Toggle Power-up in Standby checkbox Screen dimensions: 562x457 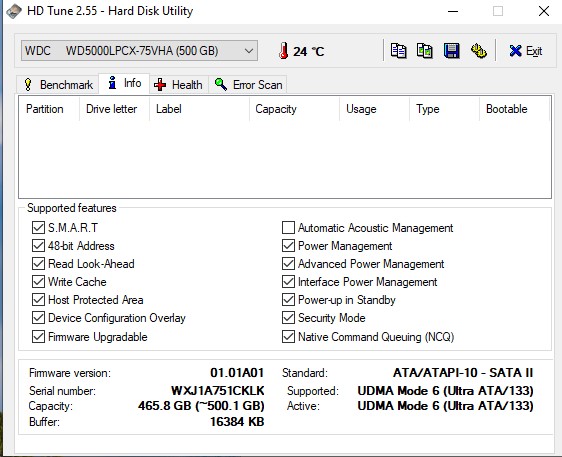[x=288, y=300]
